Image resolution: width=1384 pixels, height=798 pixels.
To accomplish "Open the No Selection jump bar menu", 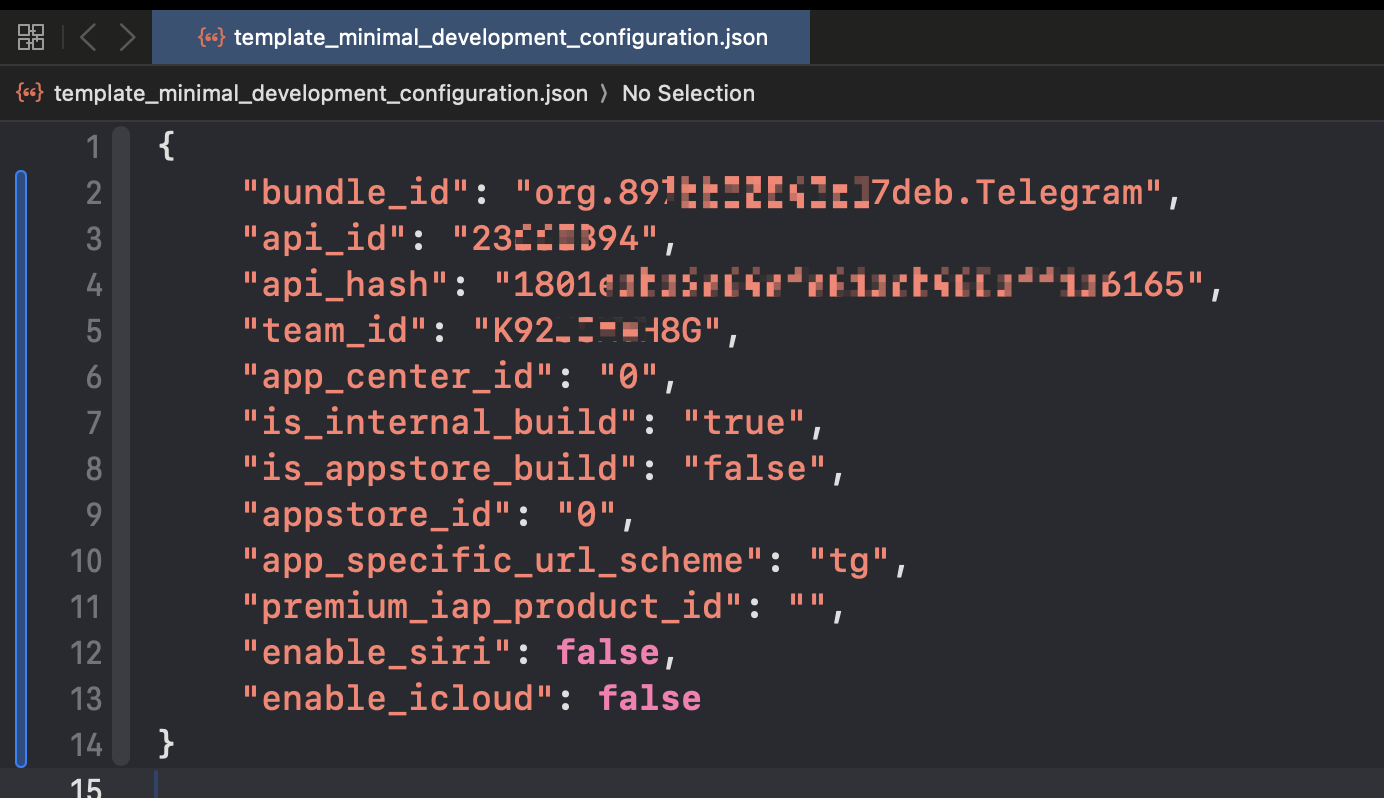I will tap(688, 94).
